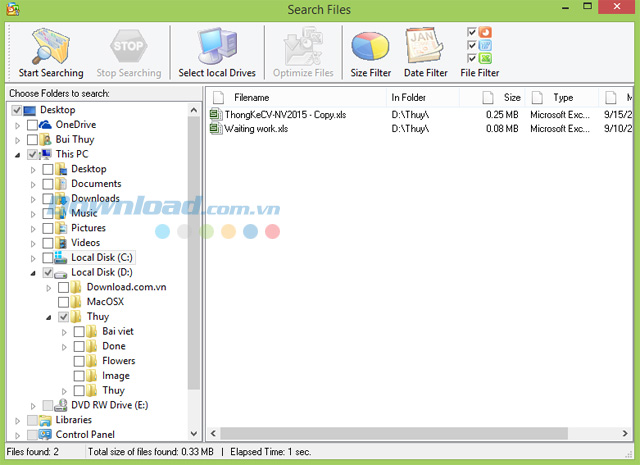Toggle the This PC checkbox
The width and height of the screenshot is (640, 465).
(x=32, y=154)
